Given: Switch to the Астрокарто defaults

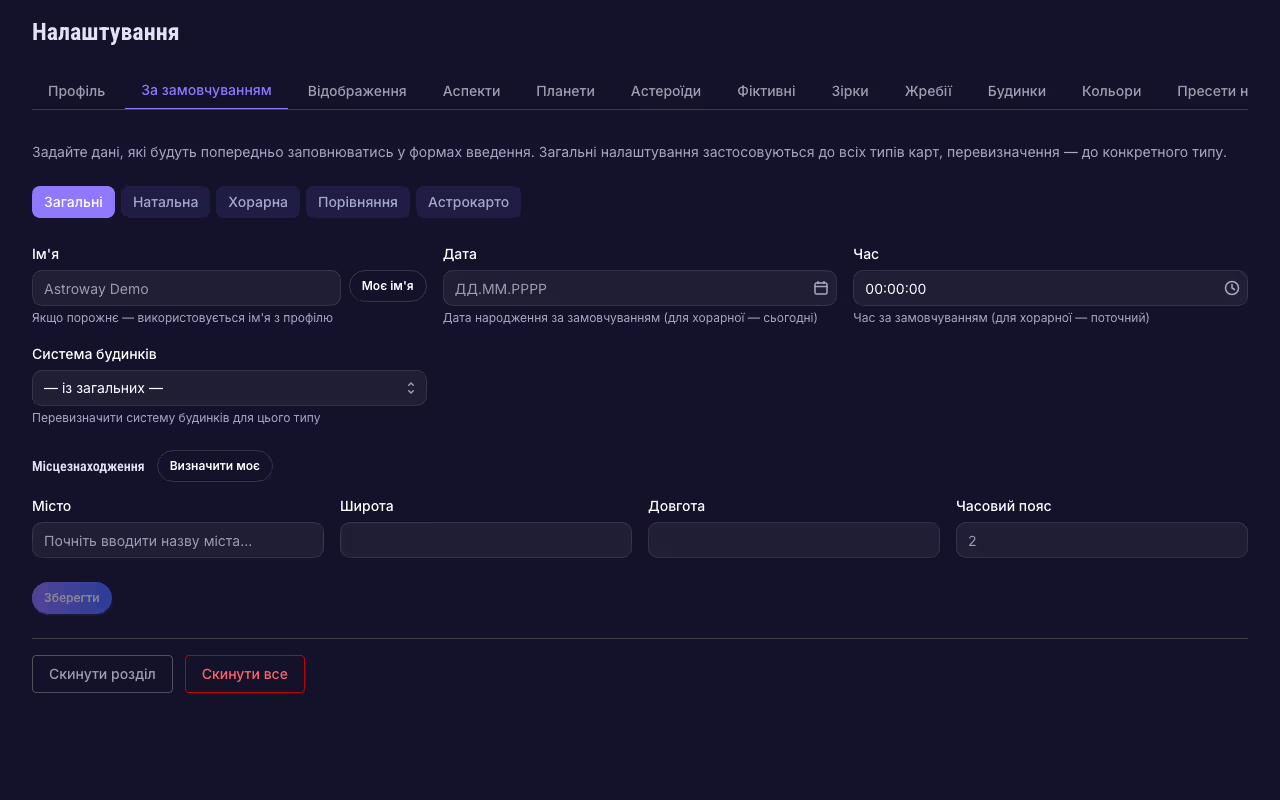Looking at the screenshot, I should 468,202.
